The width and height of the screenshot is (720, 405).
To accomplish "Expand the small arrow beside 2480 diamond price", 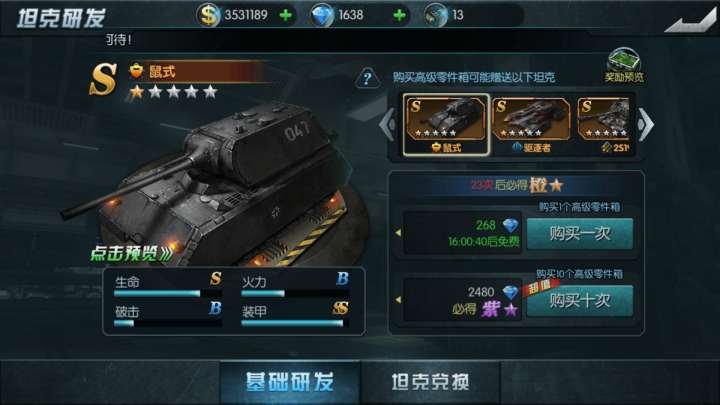I will click(398, 300).
